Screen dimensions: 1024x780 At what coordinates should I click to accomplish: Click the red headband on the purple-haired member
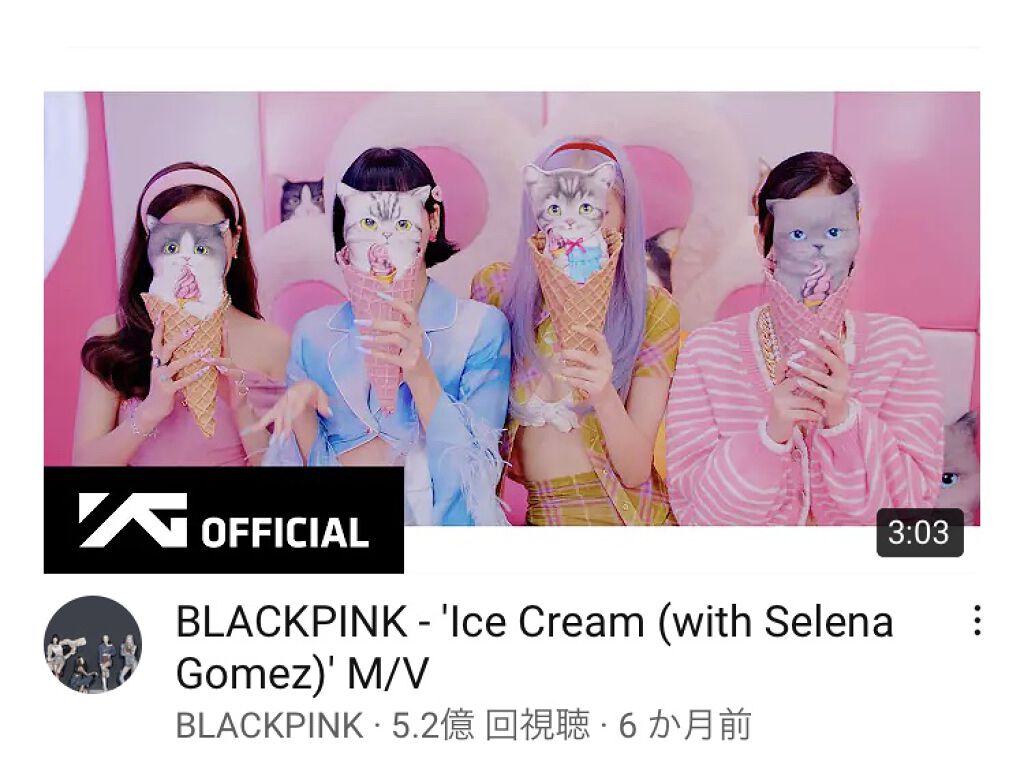click(x=583, y=150)
